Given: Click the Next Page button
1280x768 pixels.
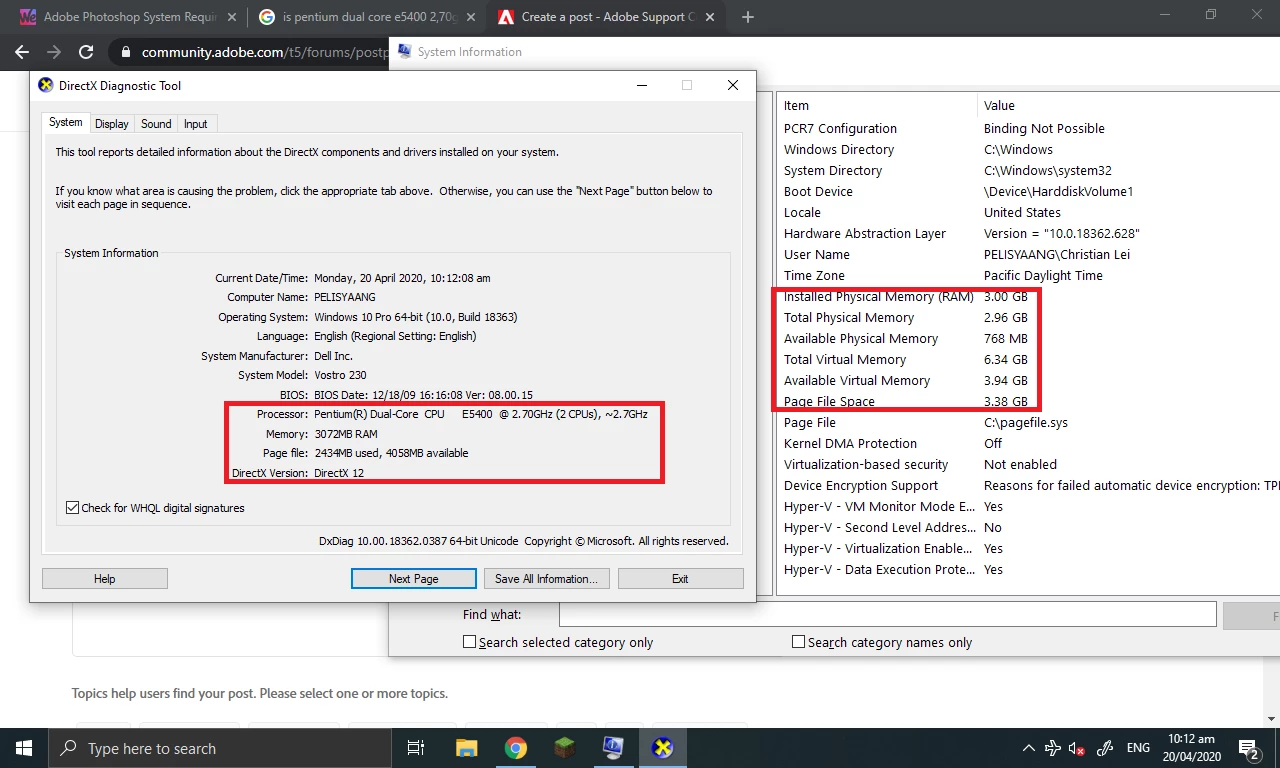Looking at the screenshot, I should pos(414,579).
